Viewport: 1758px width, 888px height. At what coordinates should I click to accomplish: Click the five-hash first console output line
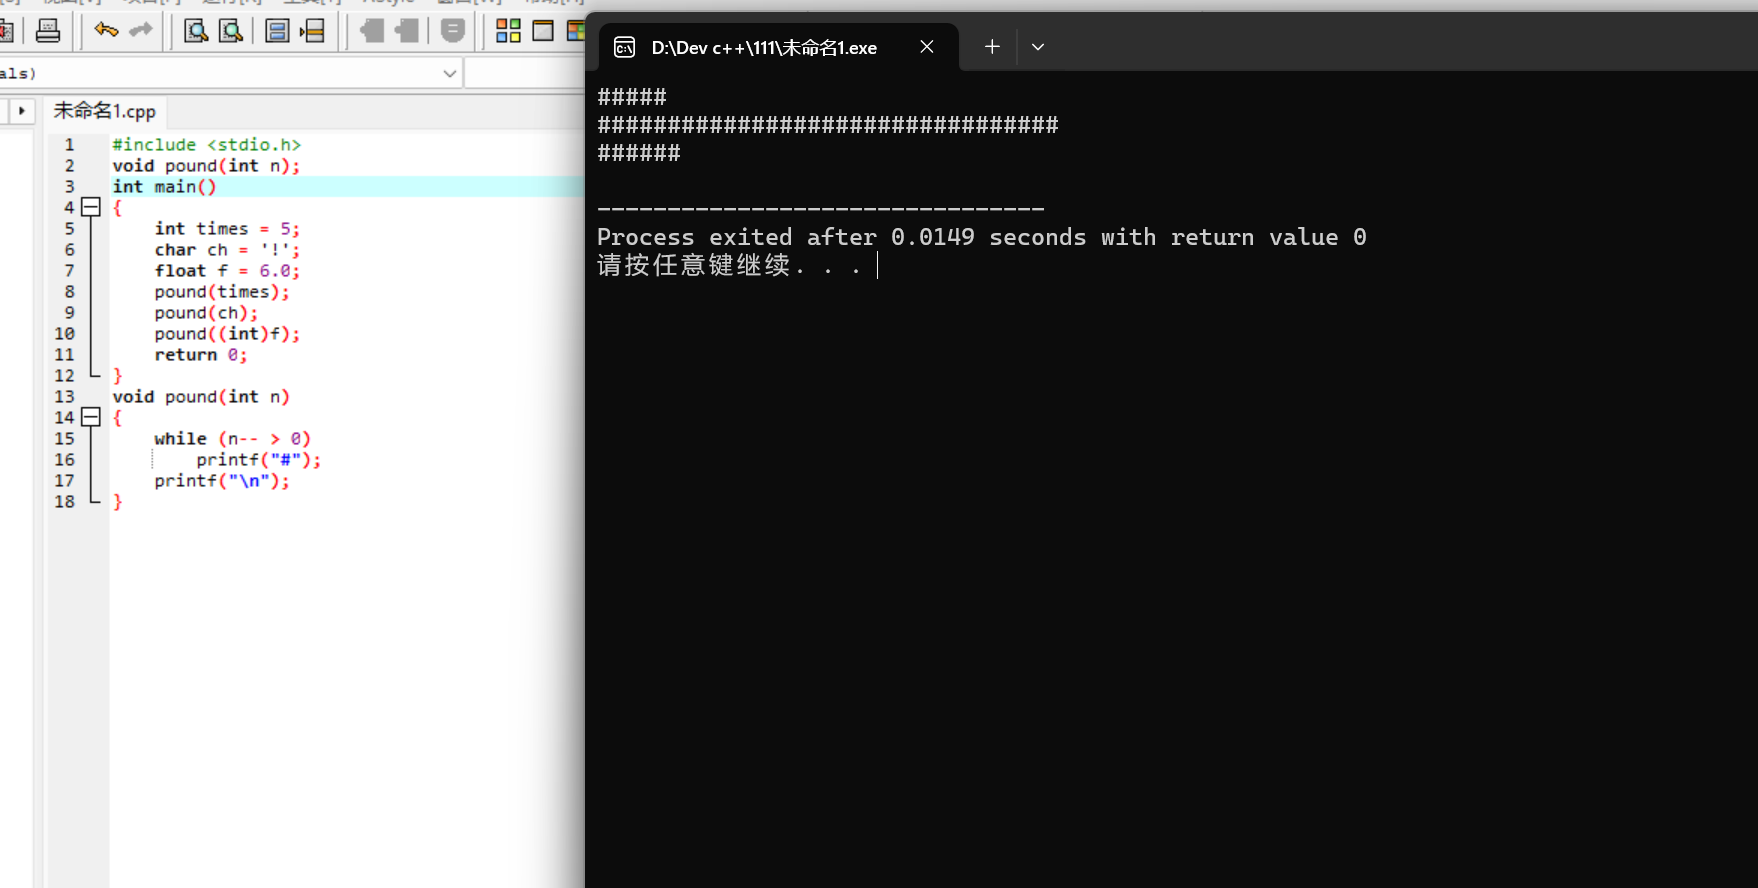coord(632,97)
